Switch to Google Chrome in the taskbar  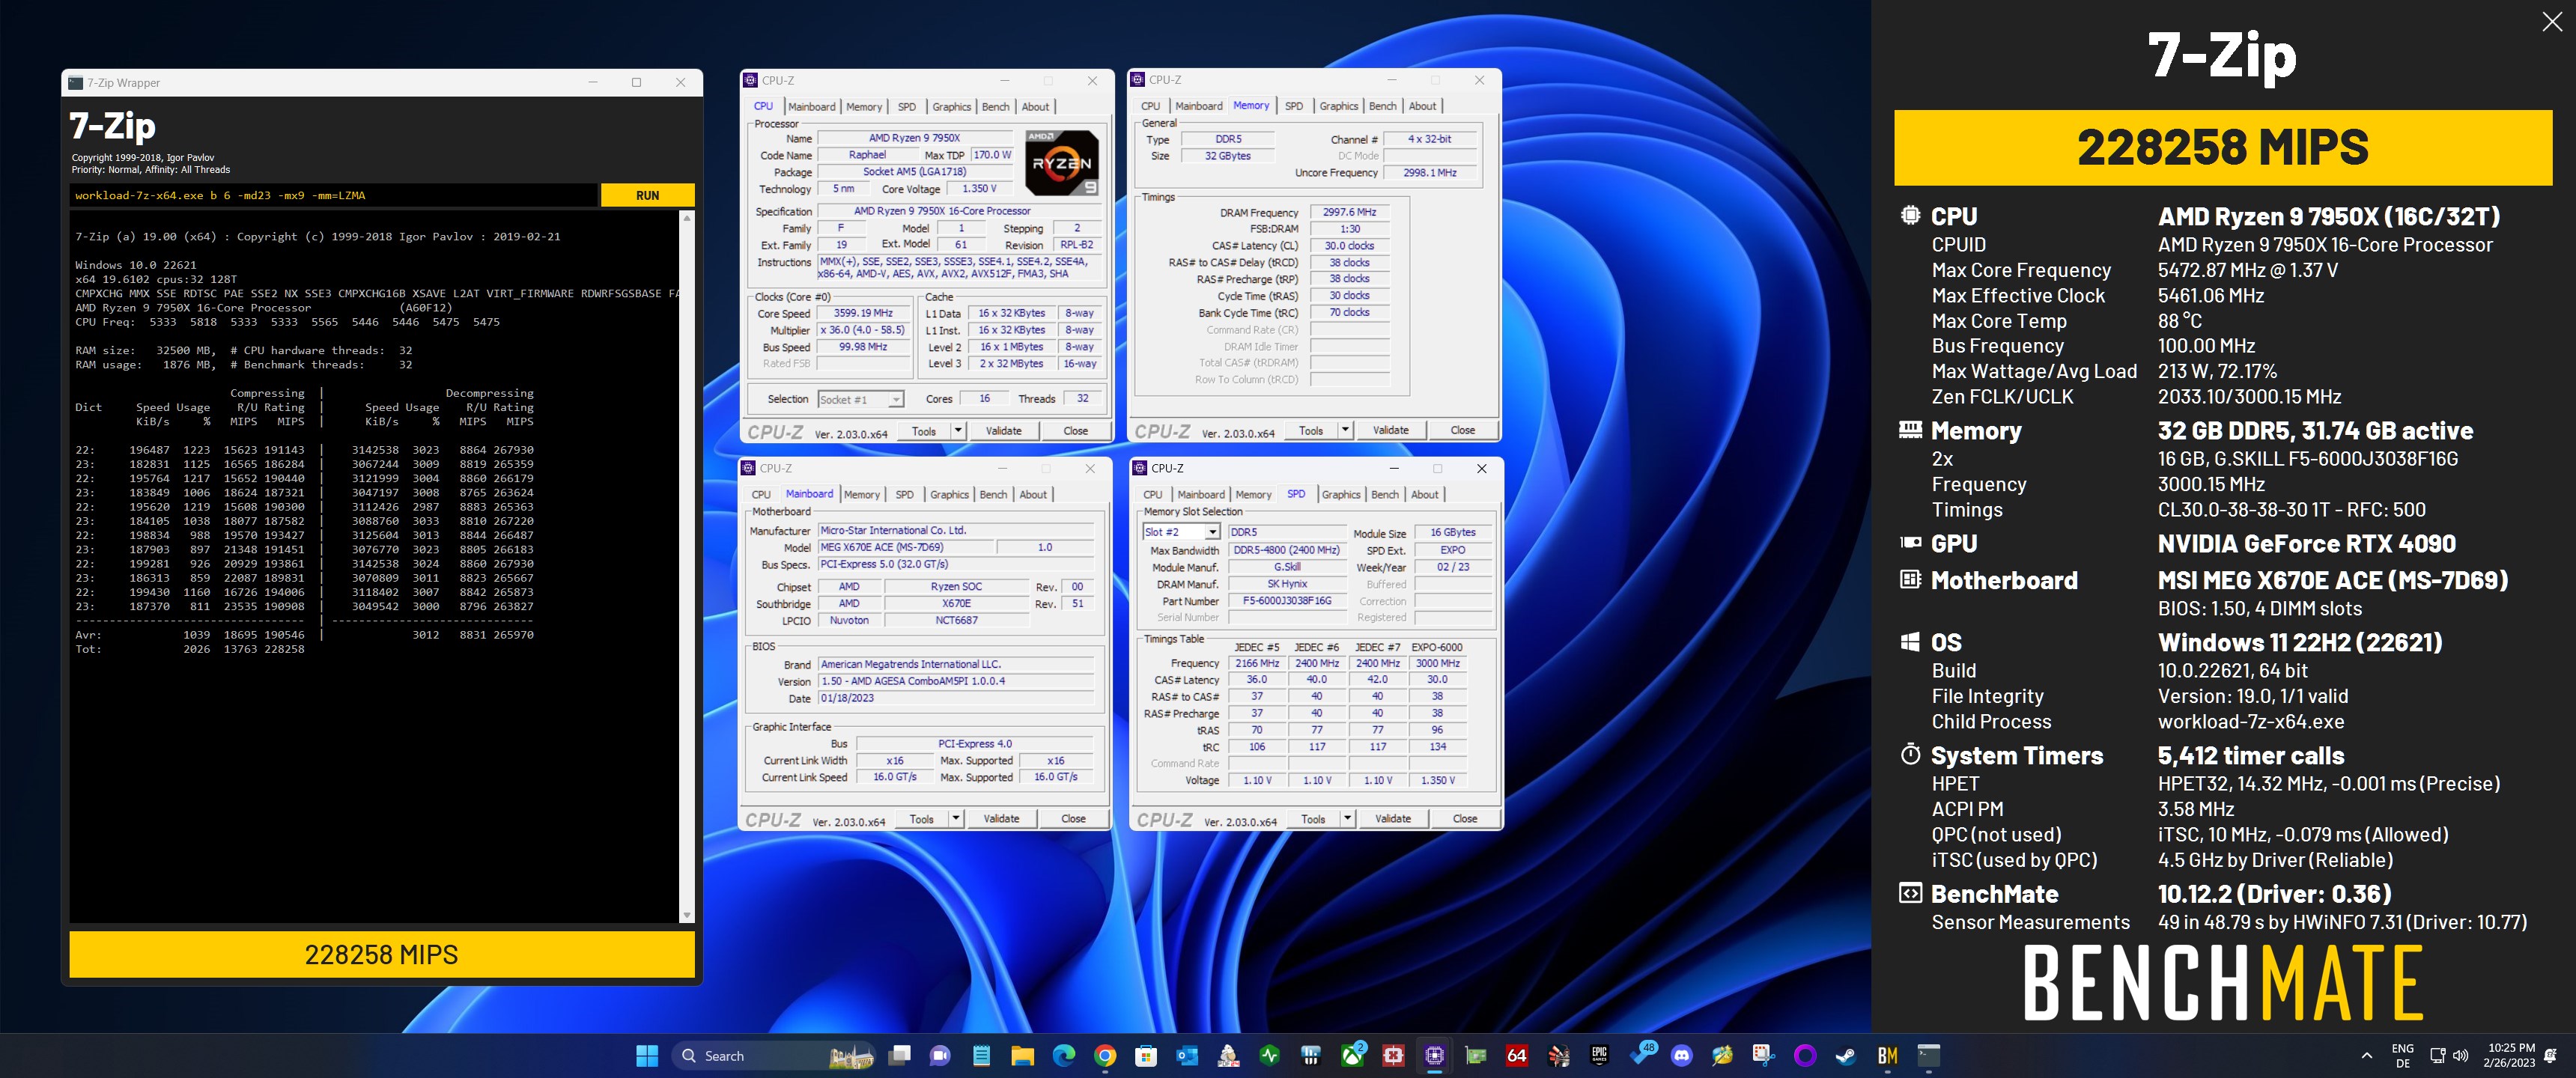(1104, 1055)
